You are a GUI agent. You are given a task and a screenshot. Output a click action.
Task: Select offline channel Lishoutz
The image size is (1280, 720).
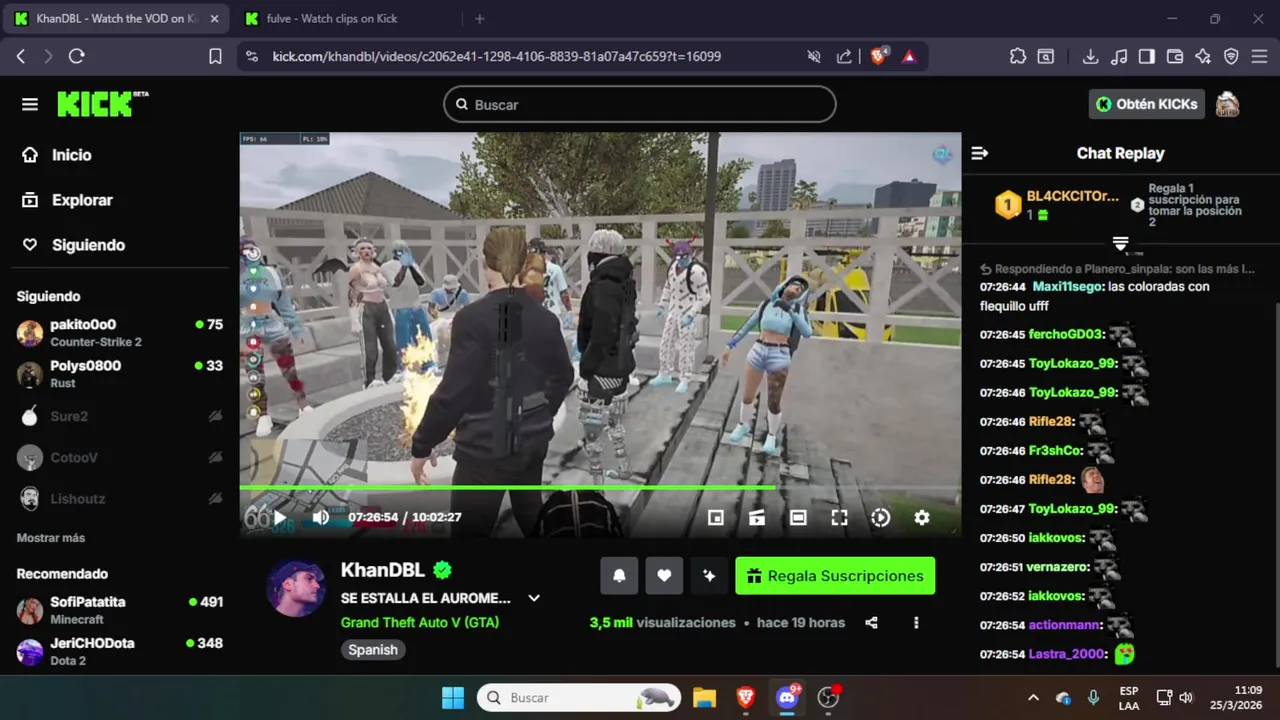click(x=120, y=498)
